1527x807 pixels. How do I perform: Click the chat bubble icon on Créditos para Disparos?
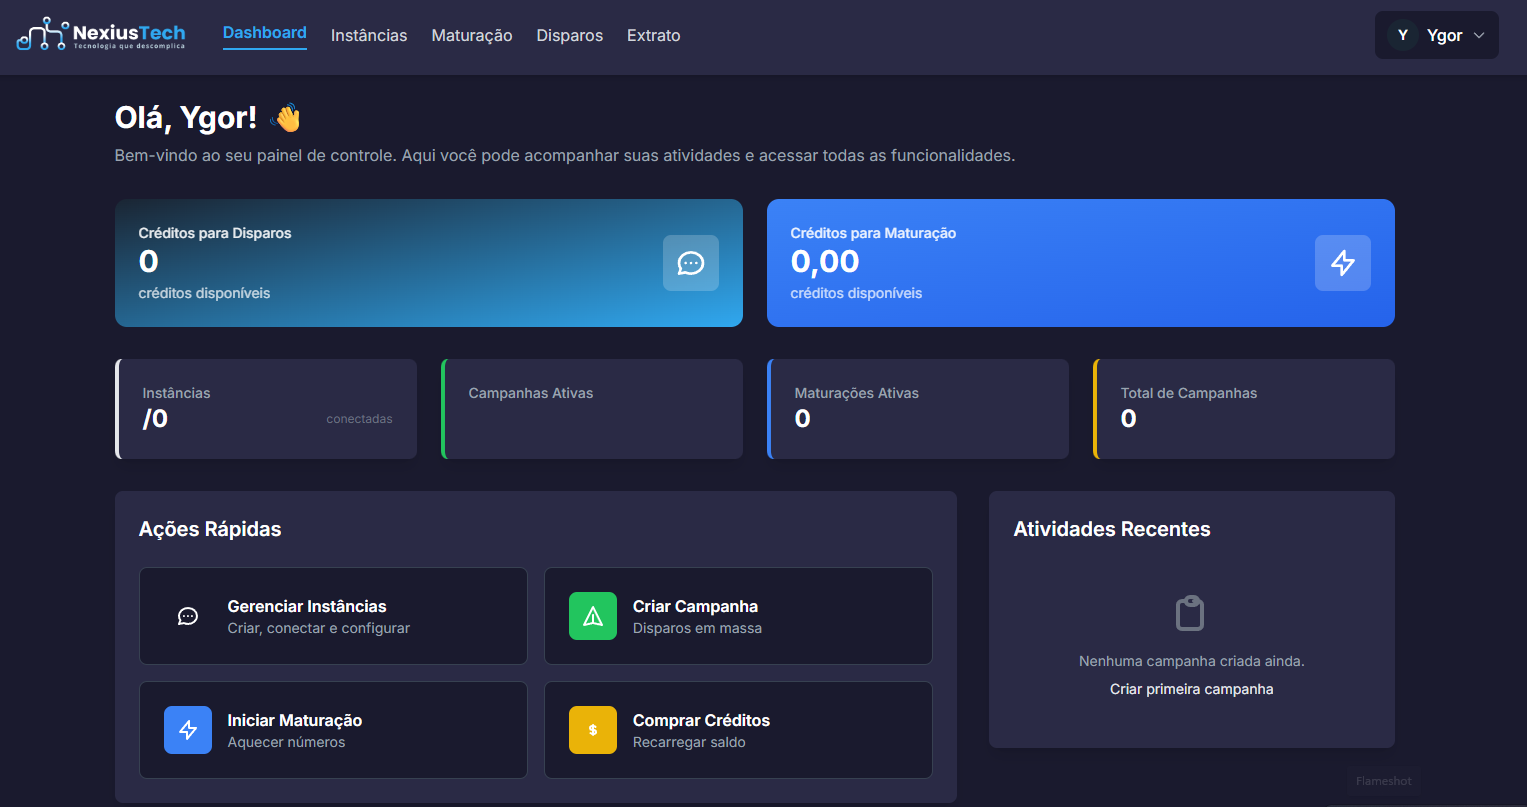(x=691, y=263)
